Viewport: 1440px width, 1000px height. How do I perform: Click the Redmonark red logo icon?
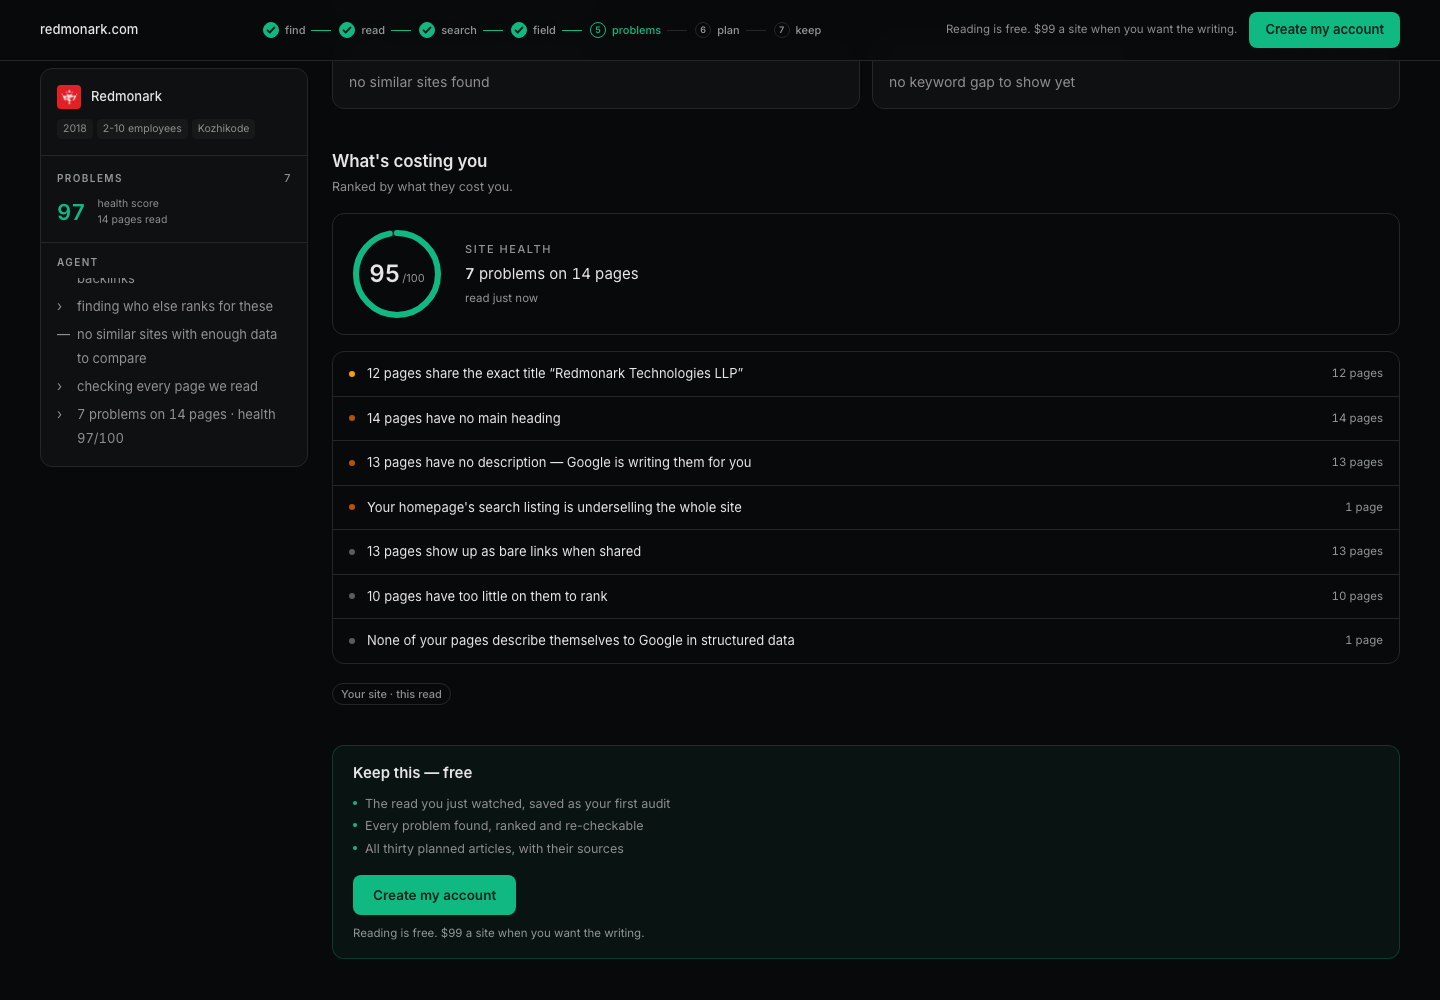click(x=69, y=96)
